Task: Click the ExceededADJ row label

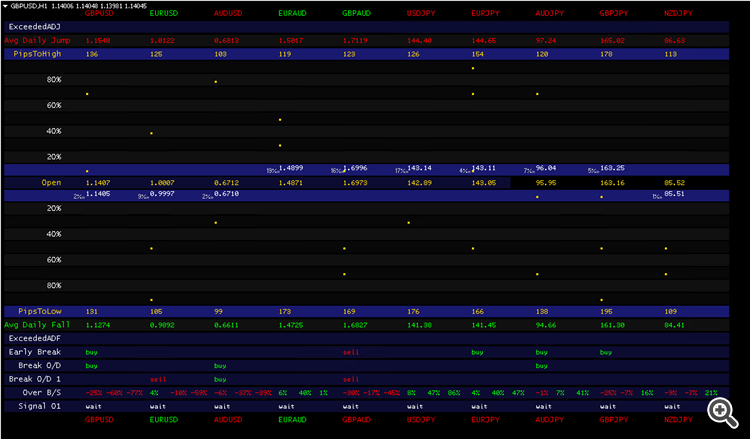Action: tap(34, 27)
